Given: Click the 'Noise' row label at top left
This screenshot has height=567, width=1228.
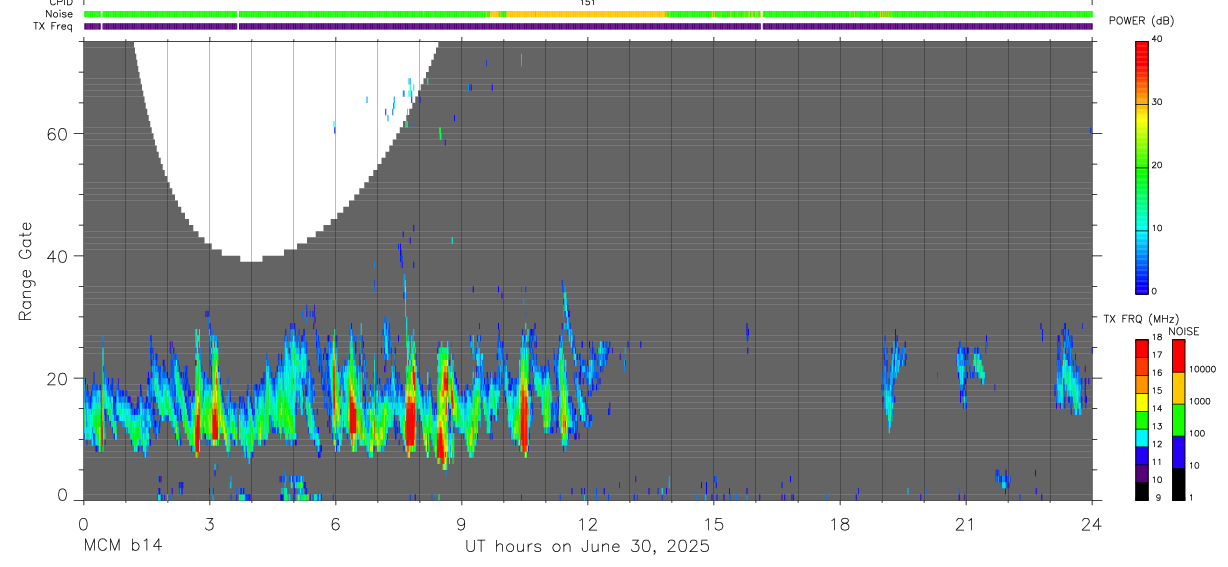Looking at the screenshot, I should (59, 14).
